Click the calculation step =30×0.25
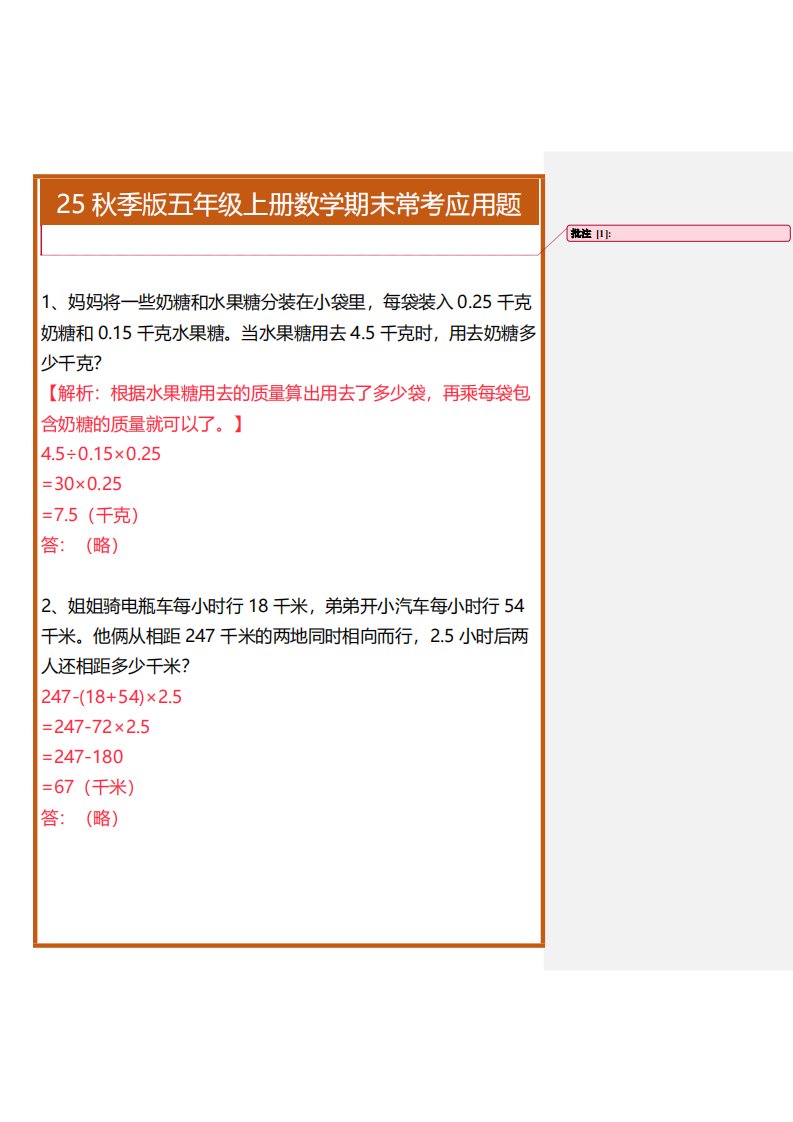Viewport: 793px width, 1122px height. point(82,484)
